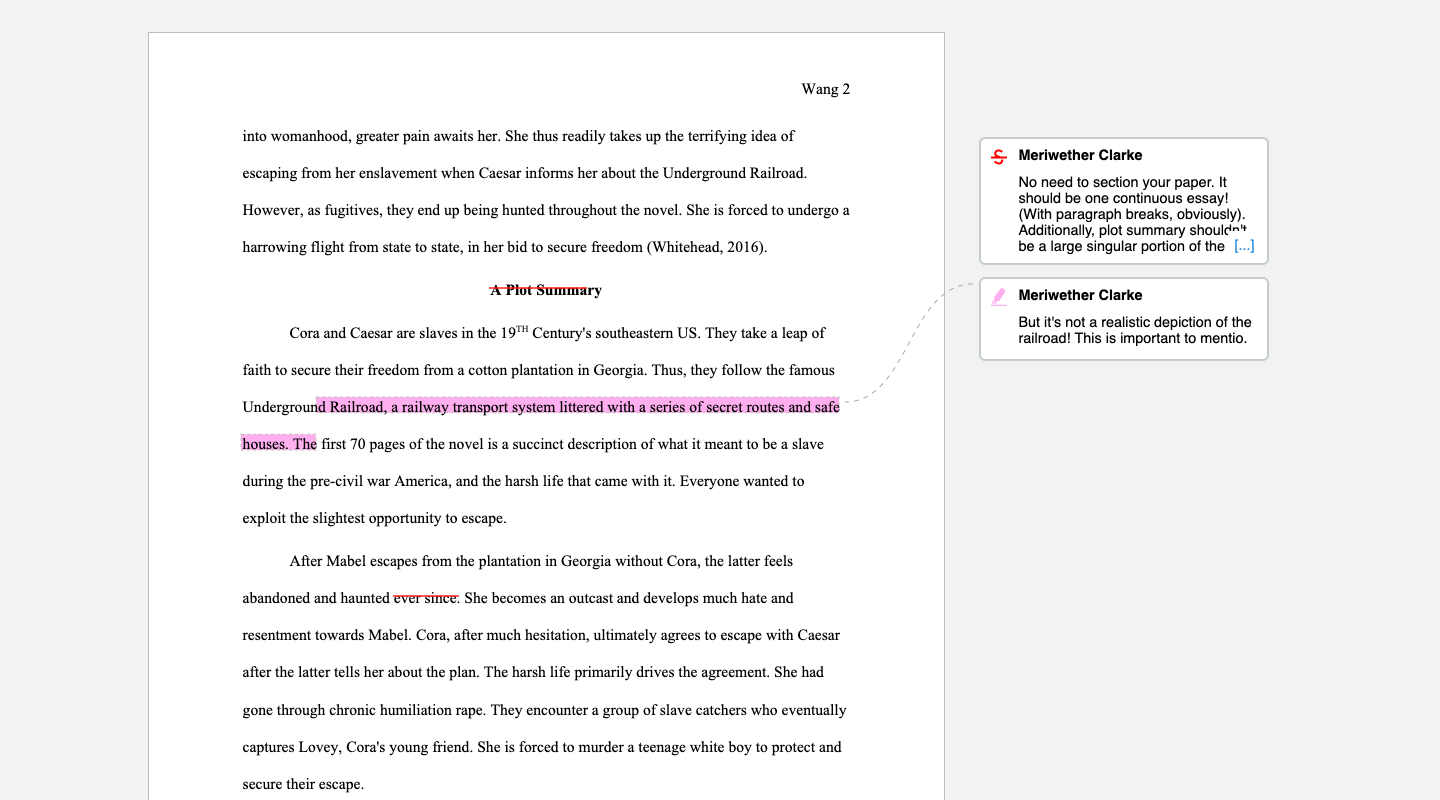Click the line starting 'resentment towards Mabel'

[541, 635]
